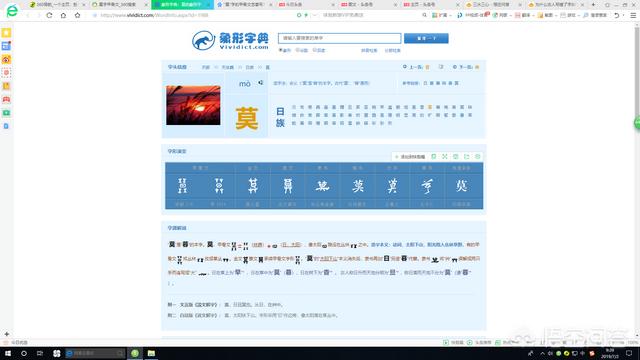Go to the previous character link

[416, 67]
